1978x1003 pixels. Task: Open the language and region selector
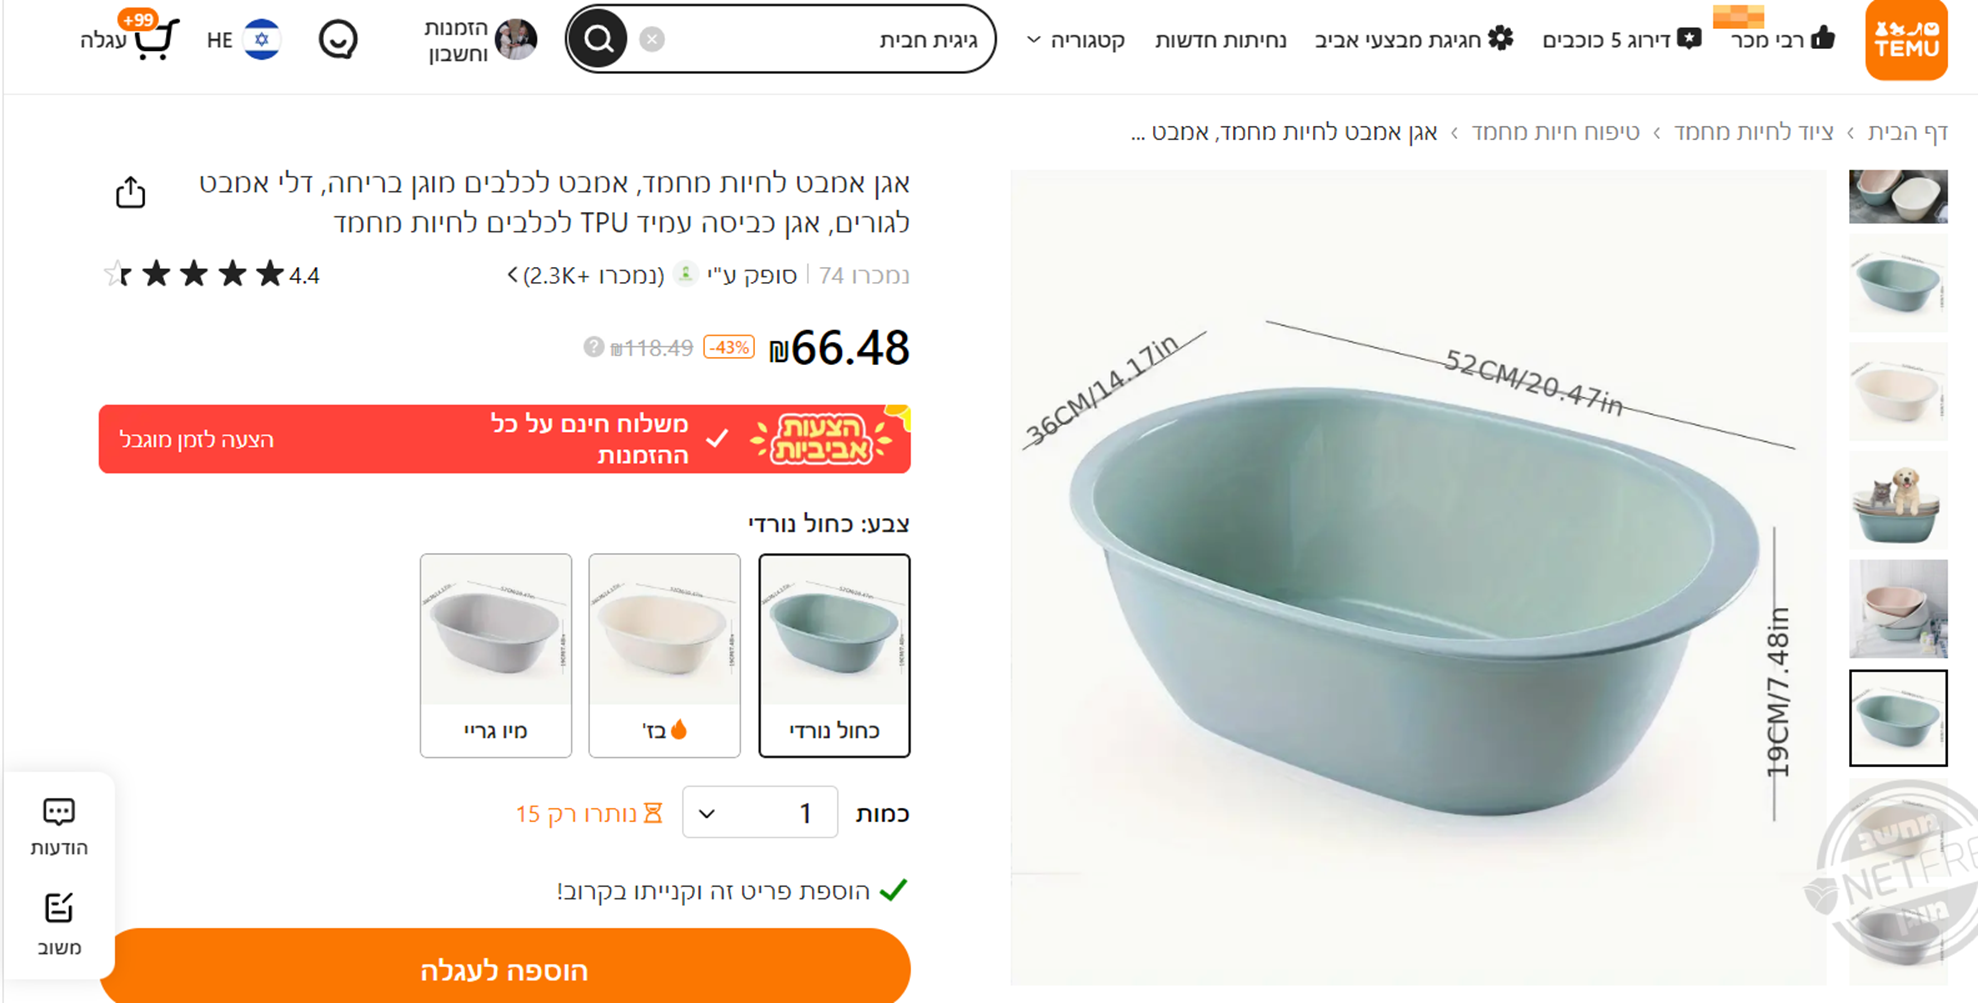point(244,39)
